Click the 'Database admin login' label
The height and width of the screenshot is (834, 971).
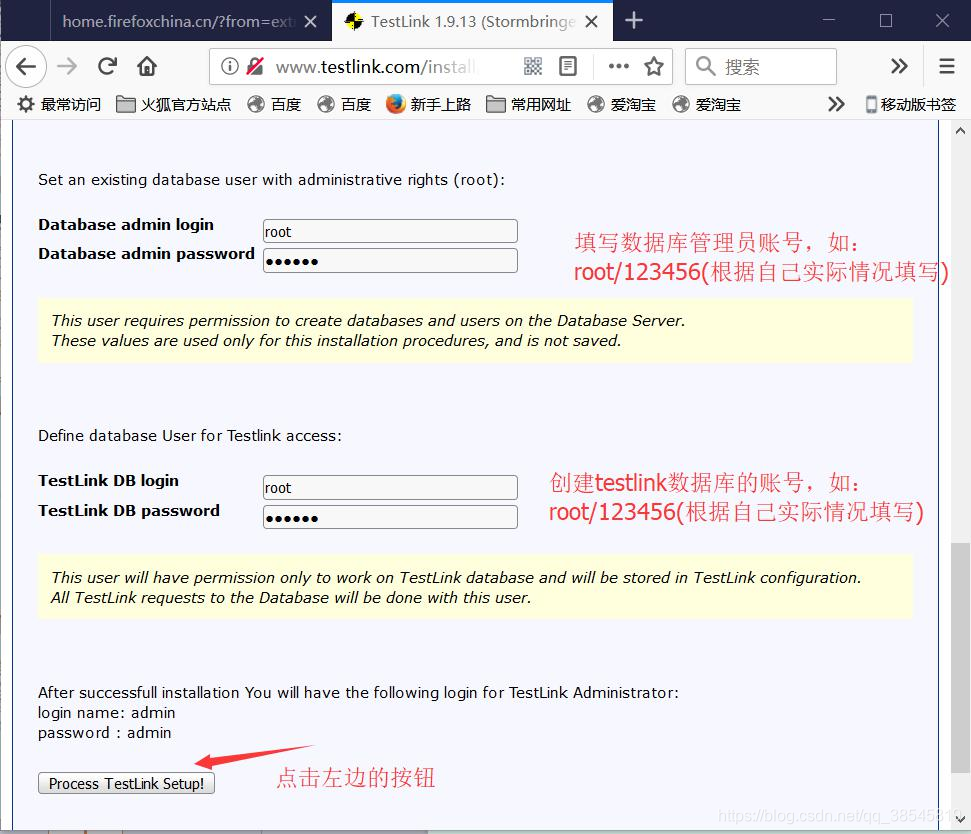(126, 225)
